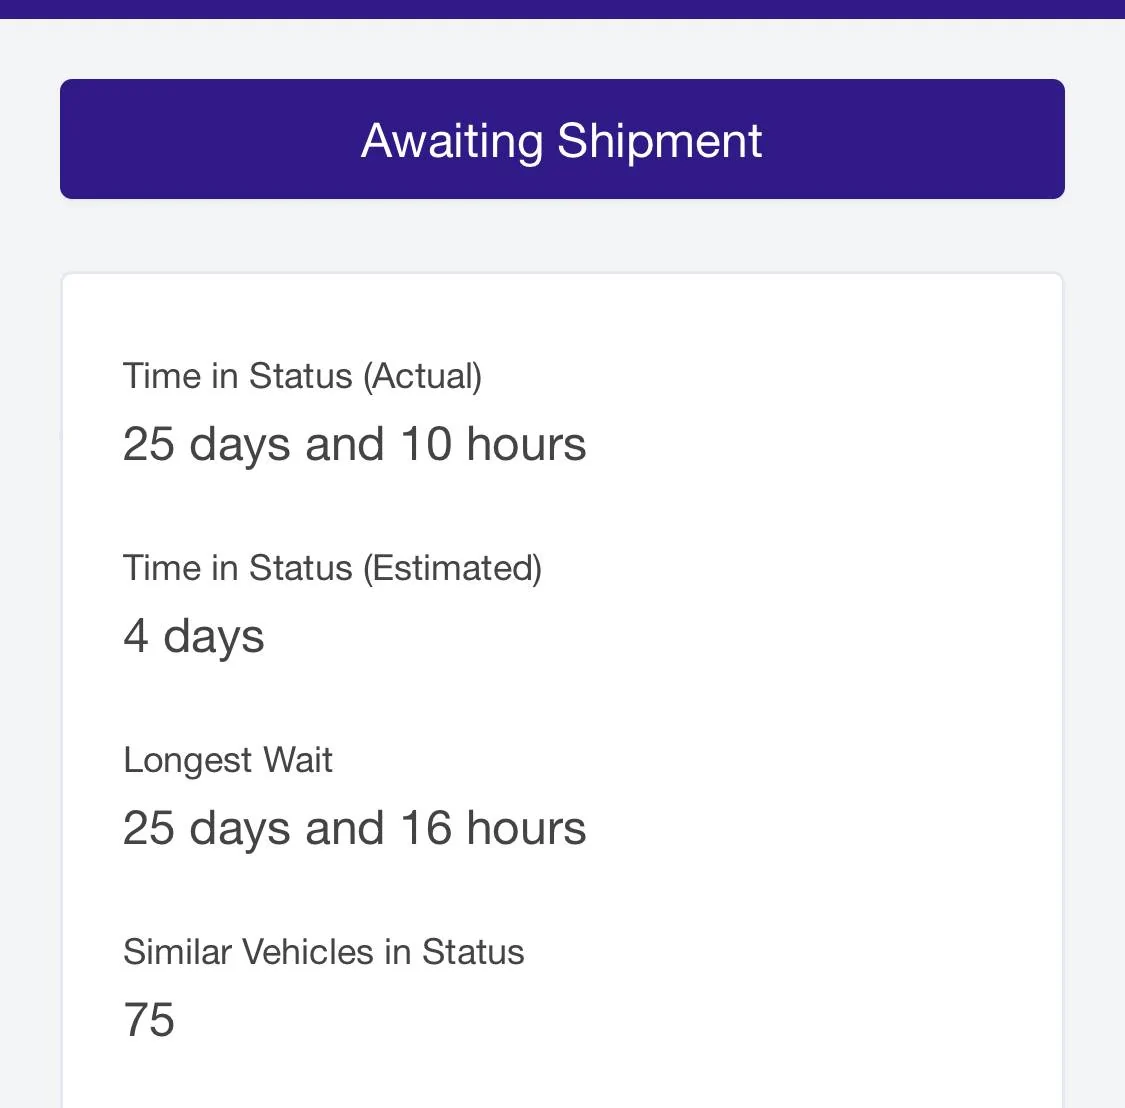Click the word (Actual) in the first label
The height and width of the screenshot is (1108, 1125).
pos(422,376)
